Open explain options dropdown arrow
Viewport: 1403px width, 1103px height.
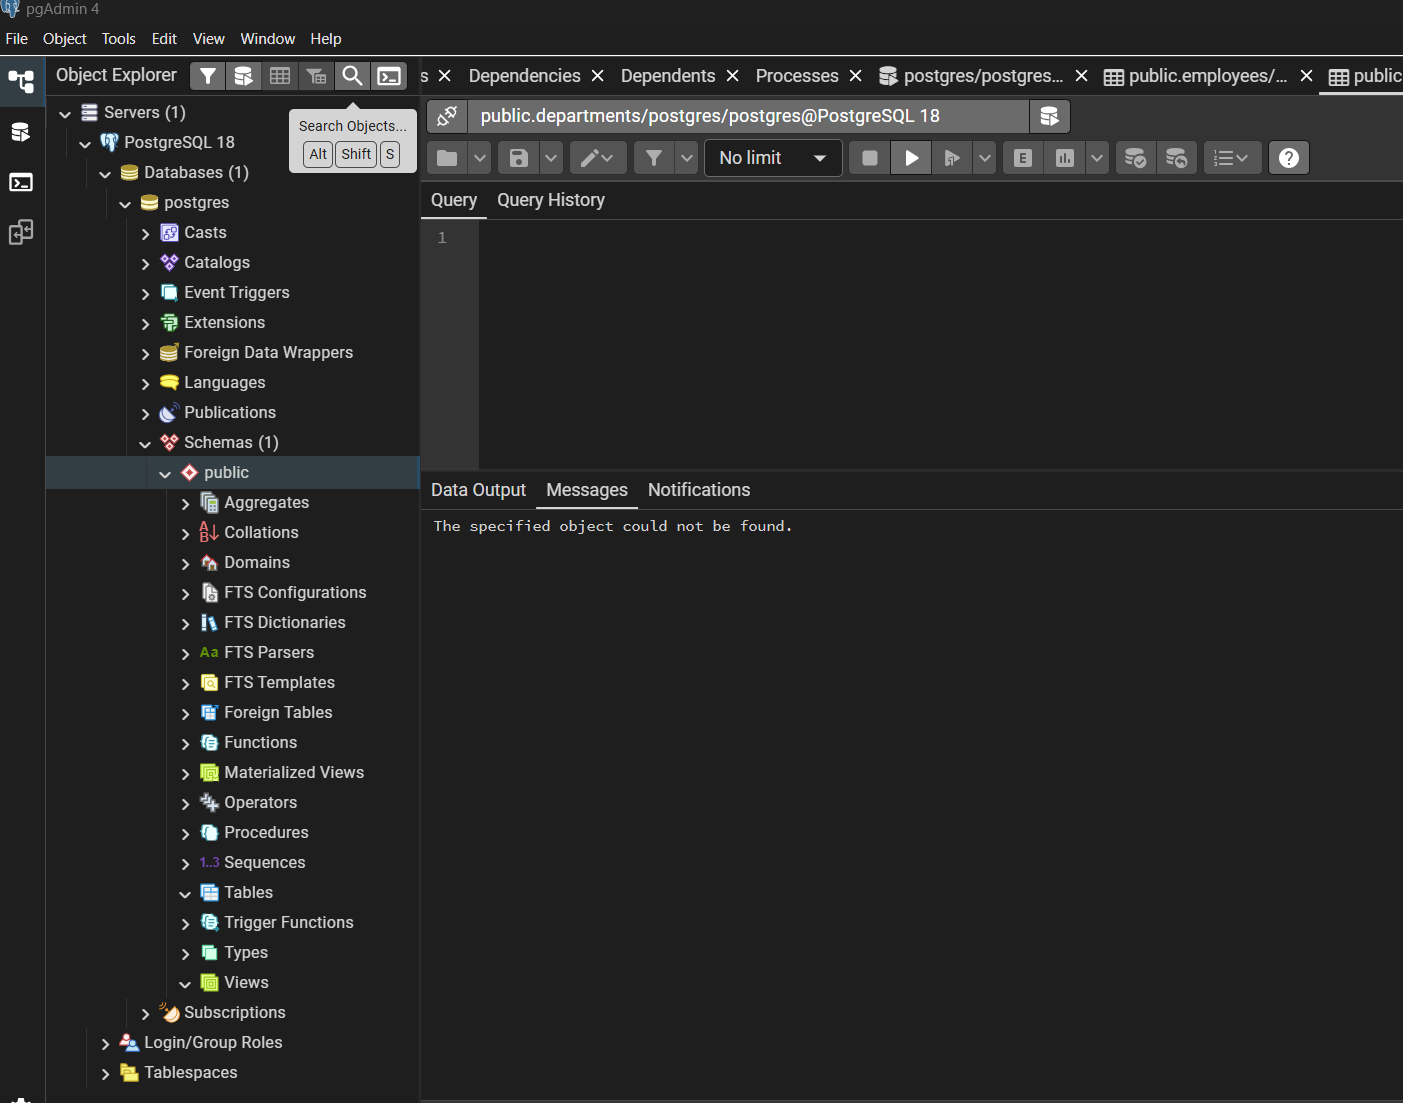coord(1097,158)
